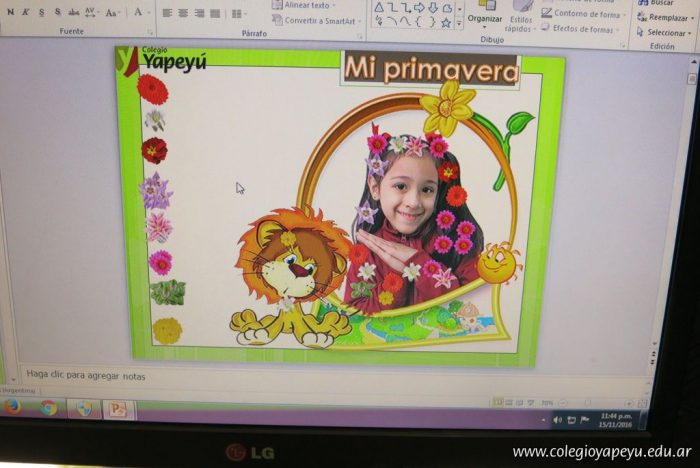Center the paragraph text
Viewport: 700px width, 468px height.
coord(183,13)
